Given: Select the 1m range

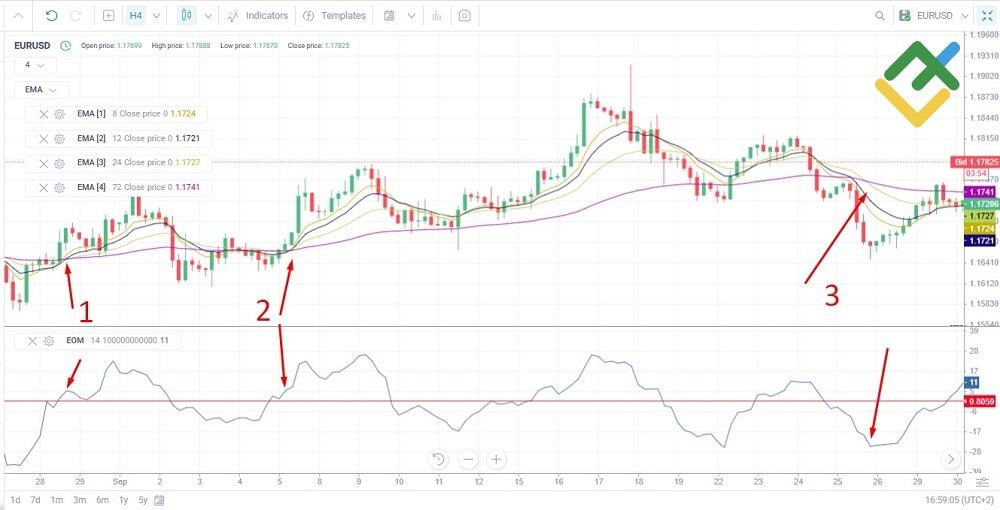Looking at the screenshot, I should tap(57, 500).
